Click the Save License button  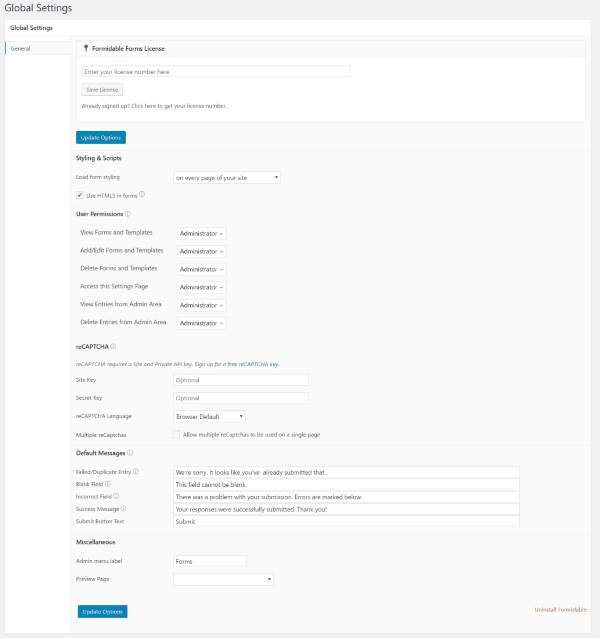[102, 89]
